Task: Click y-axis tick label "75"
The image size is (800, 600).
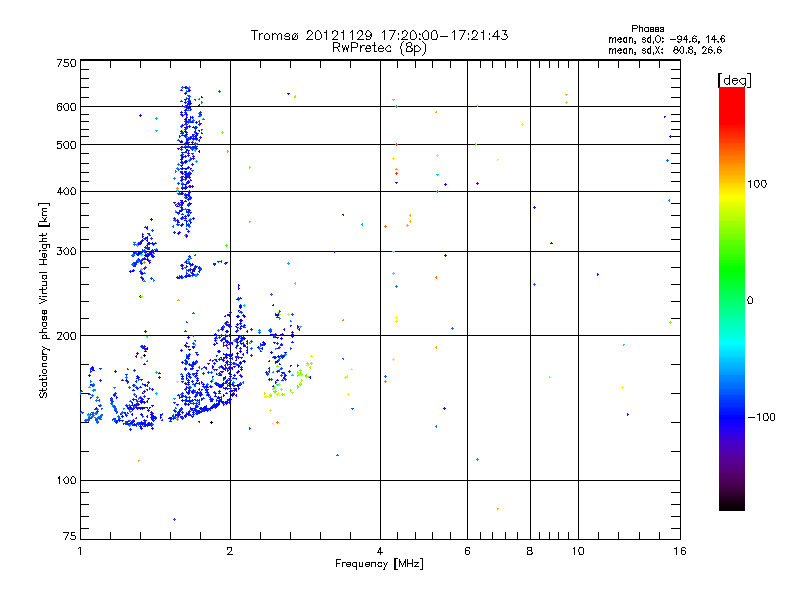Action: tap(70, 536)
